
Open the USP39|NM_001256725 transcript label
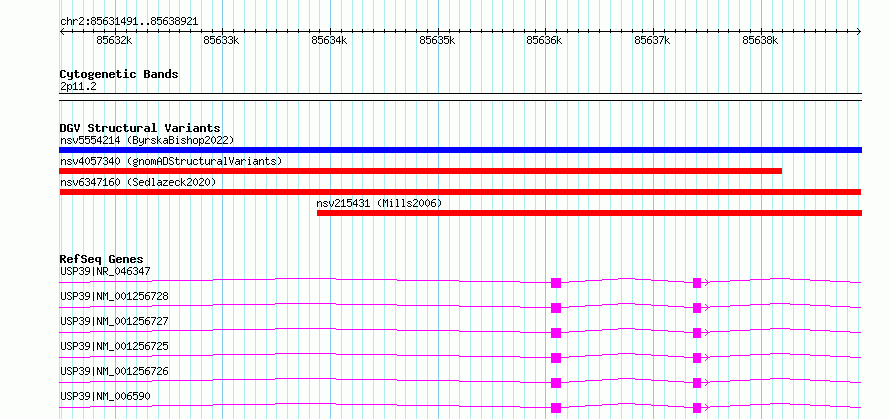coord(114,346)
